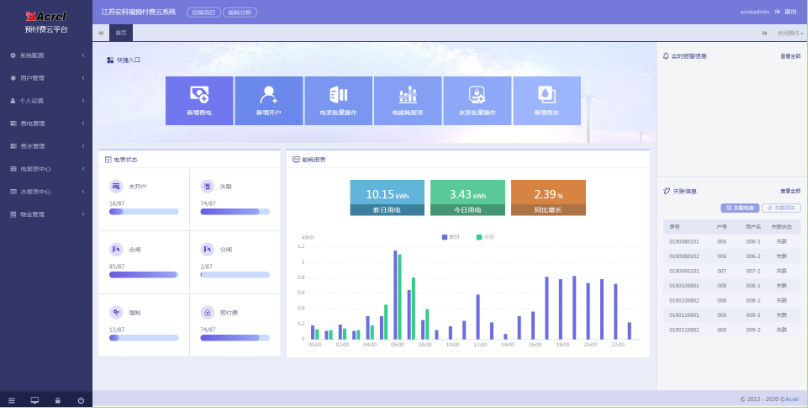The width and height of the screenshot is (808, 408).
Task: Click the monitor icon in sidebar footer
Action: tap(34, 400)
